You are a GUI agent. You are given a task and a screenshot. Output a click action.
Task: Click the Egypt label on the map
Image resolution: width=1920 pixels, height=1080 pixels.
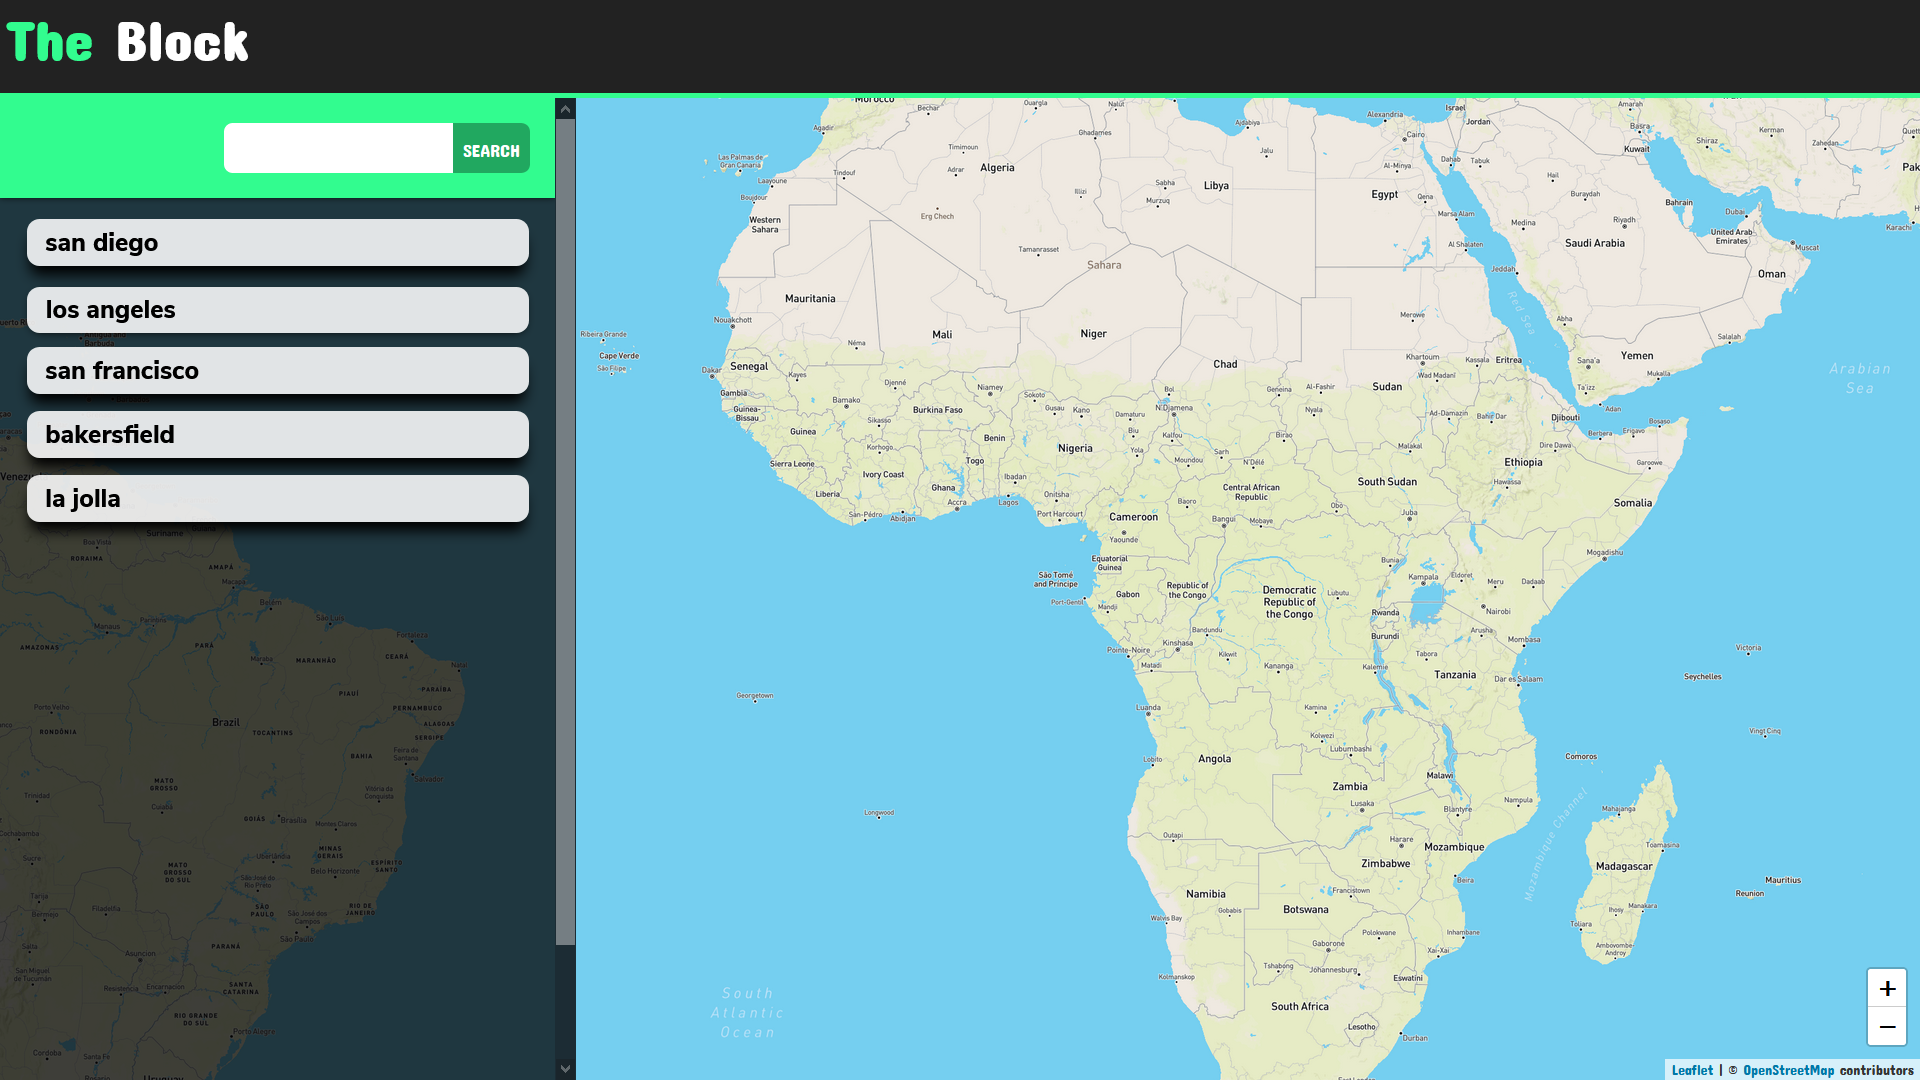coord(1384,195)
